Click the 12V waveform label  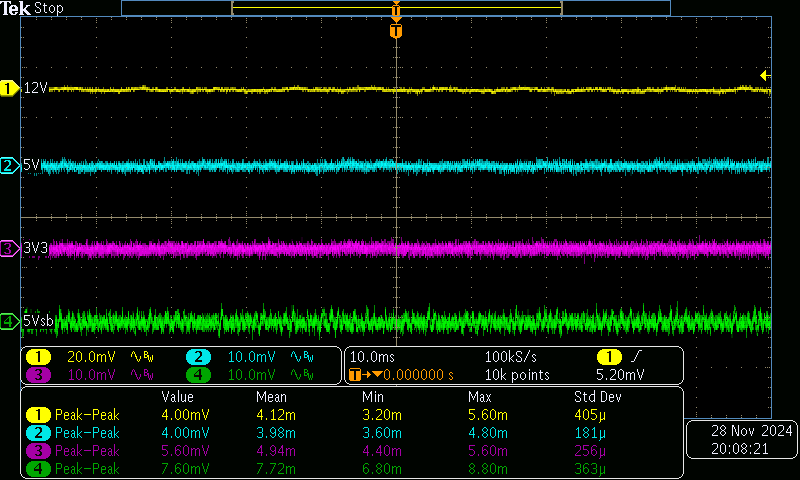point(35,88)
